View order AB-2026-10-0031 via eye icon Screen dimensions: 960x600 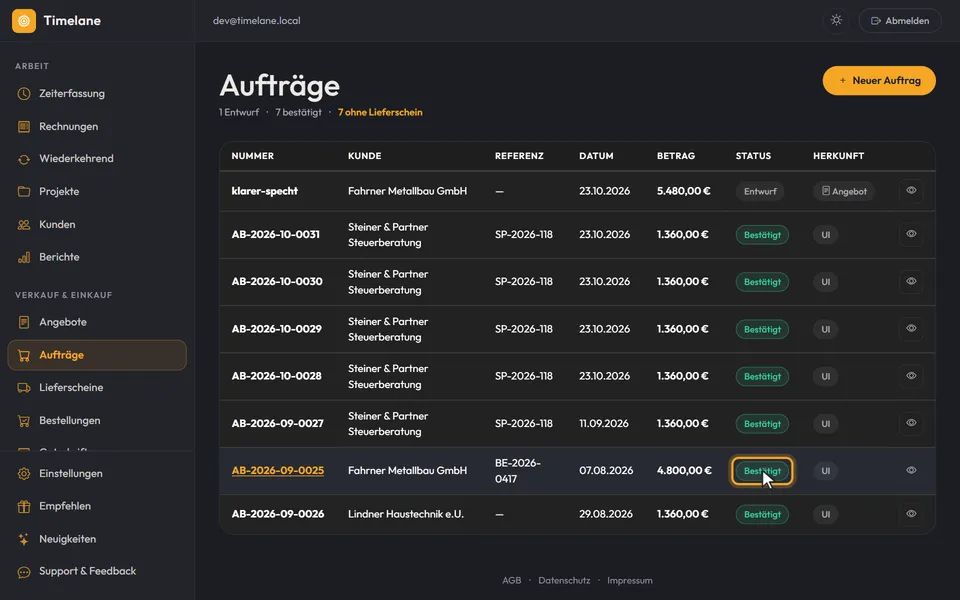click(x=911, y=234)
